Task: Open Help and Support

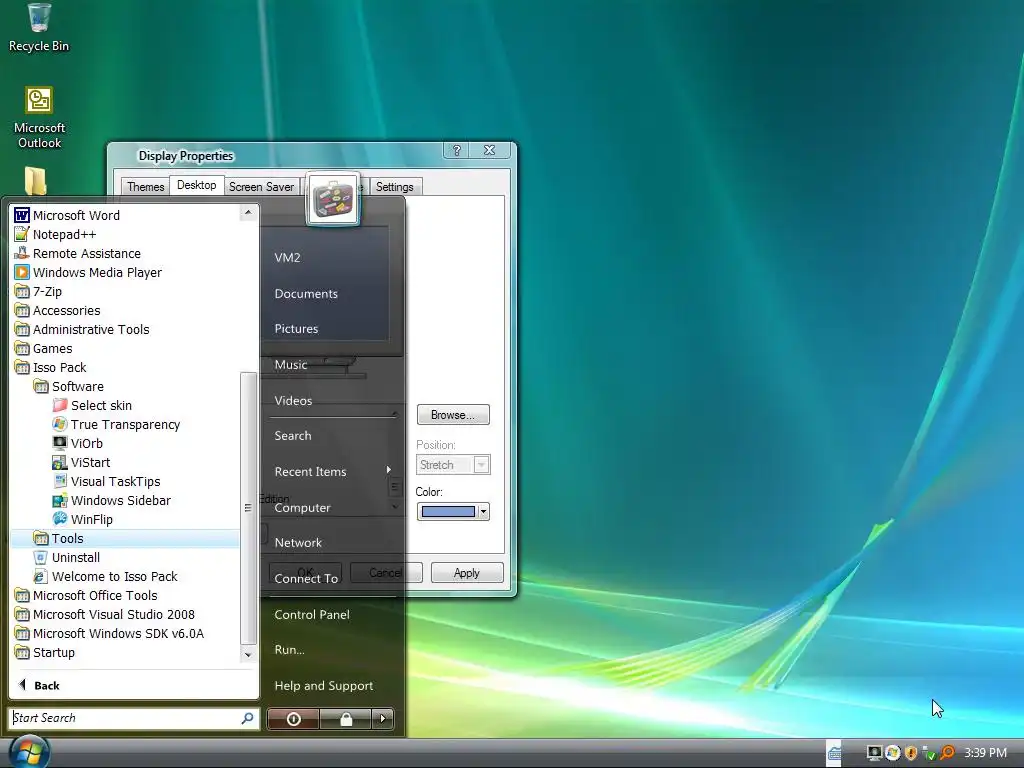Action: 324,686
